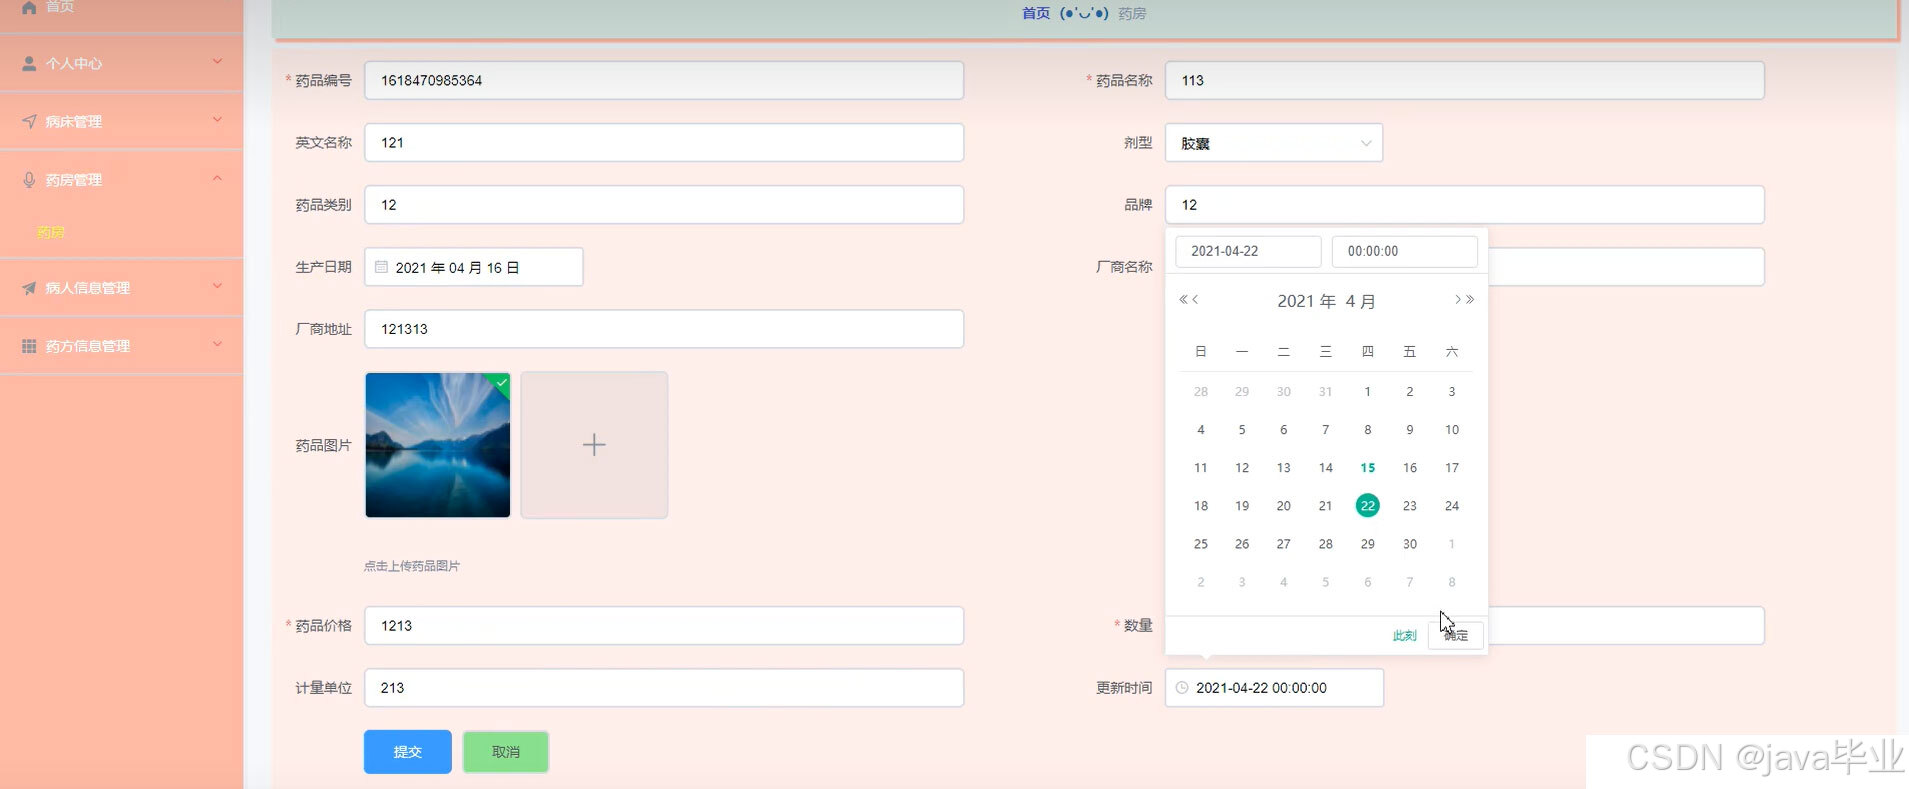Click the picker time input 00:00:00

tap(1404, 251)
